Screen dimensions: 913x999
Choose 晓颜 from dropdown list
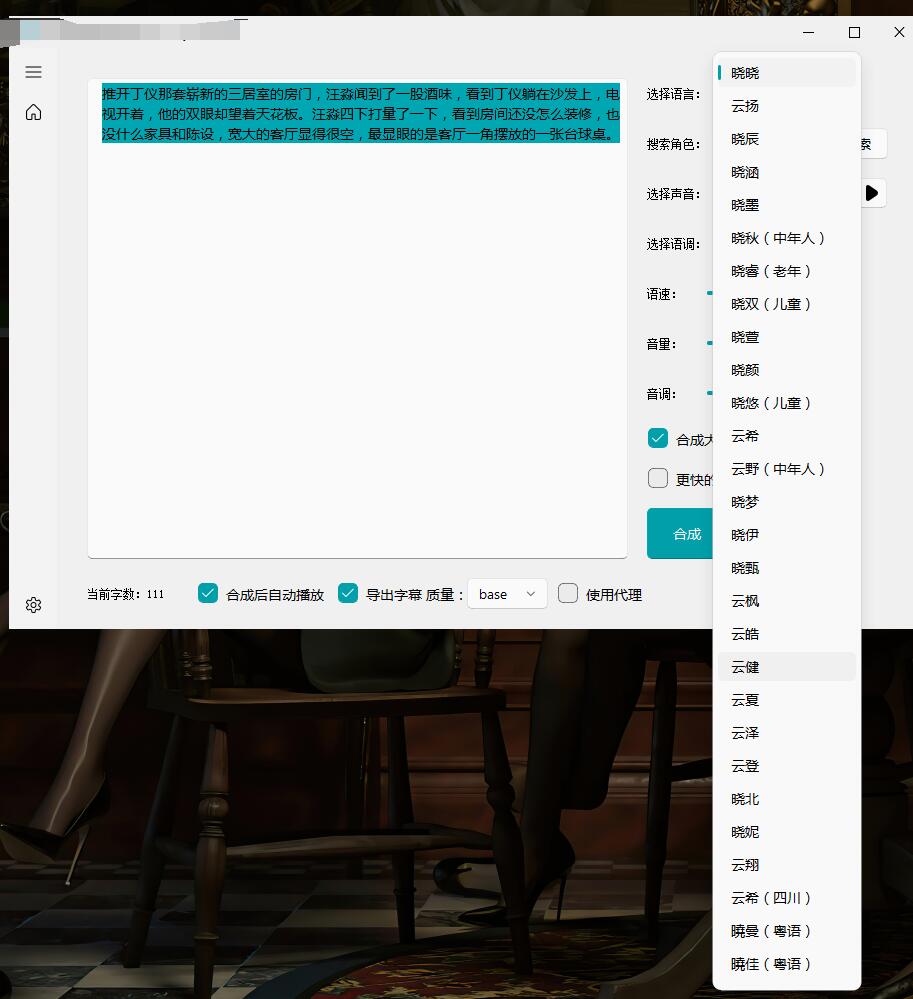(x=787, y=370)
